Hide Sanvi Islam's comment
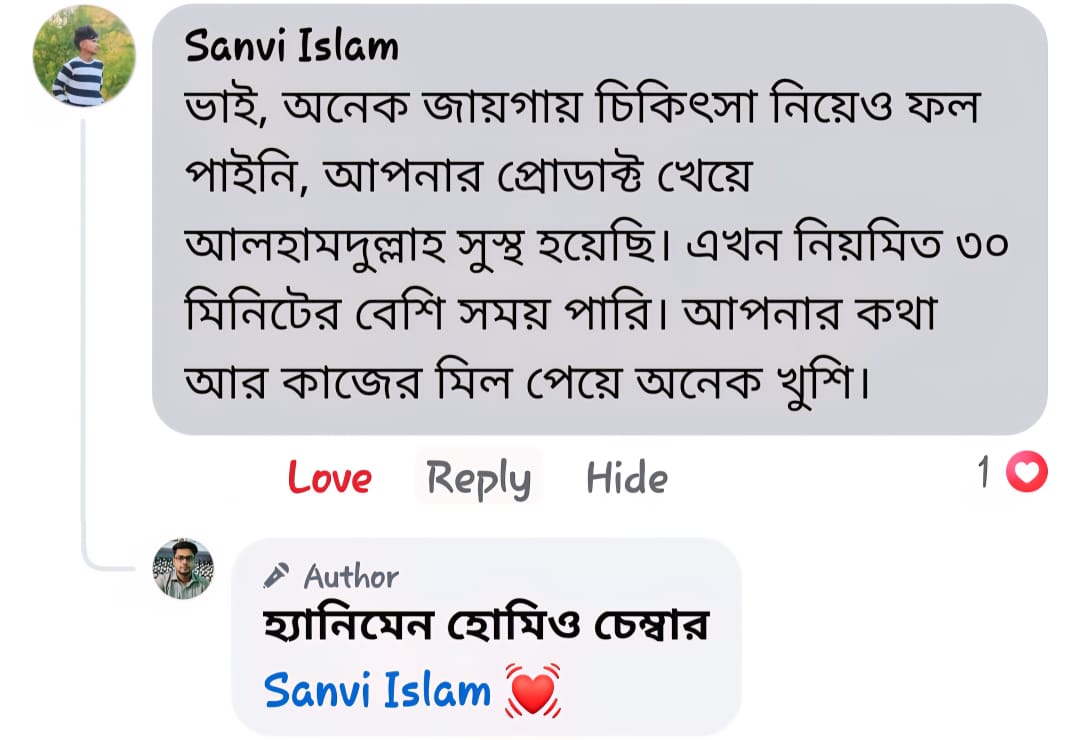This screenshot has height=740, width=1080. [x=626, y=478]
